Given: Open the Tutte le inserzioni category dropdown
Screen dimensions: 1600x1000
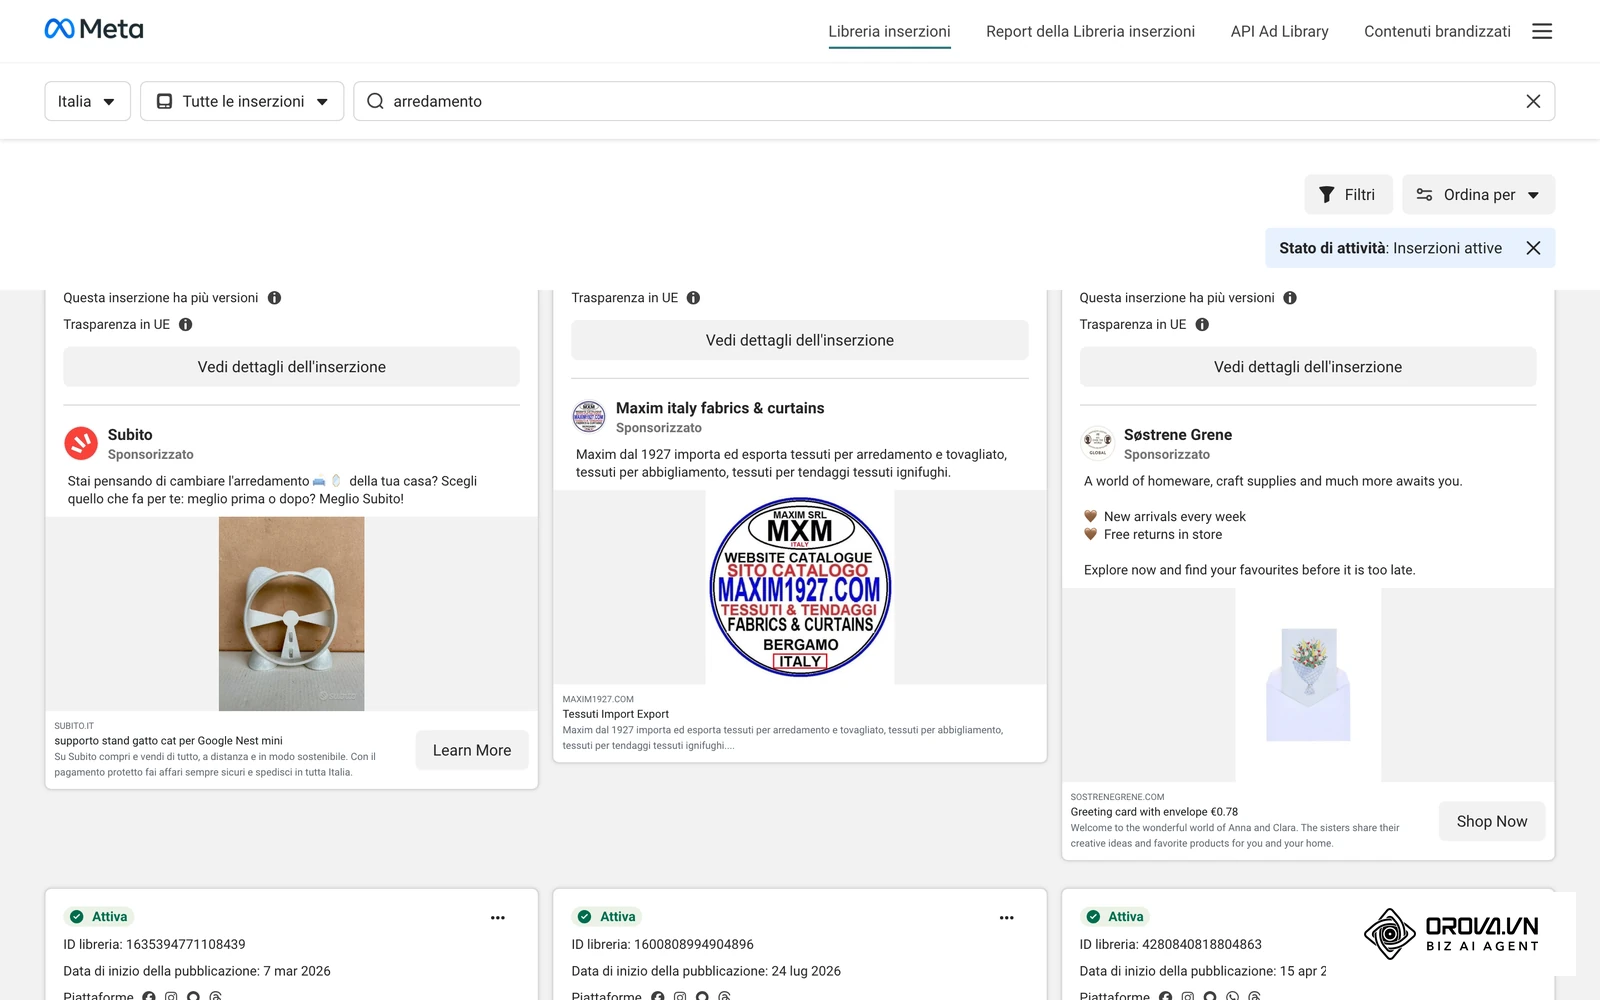Looking at the screenshot, I should [242, 101].
